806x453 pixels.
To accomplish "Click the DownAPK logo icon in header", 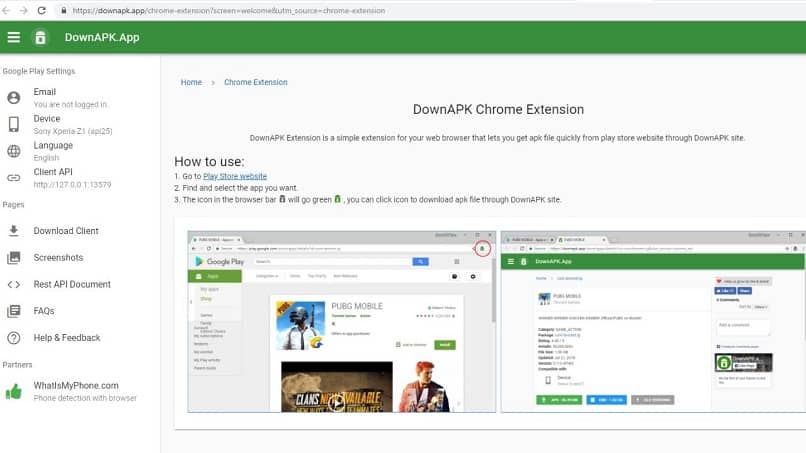I will click(40, 37).
